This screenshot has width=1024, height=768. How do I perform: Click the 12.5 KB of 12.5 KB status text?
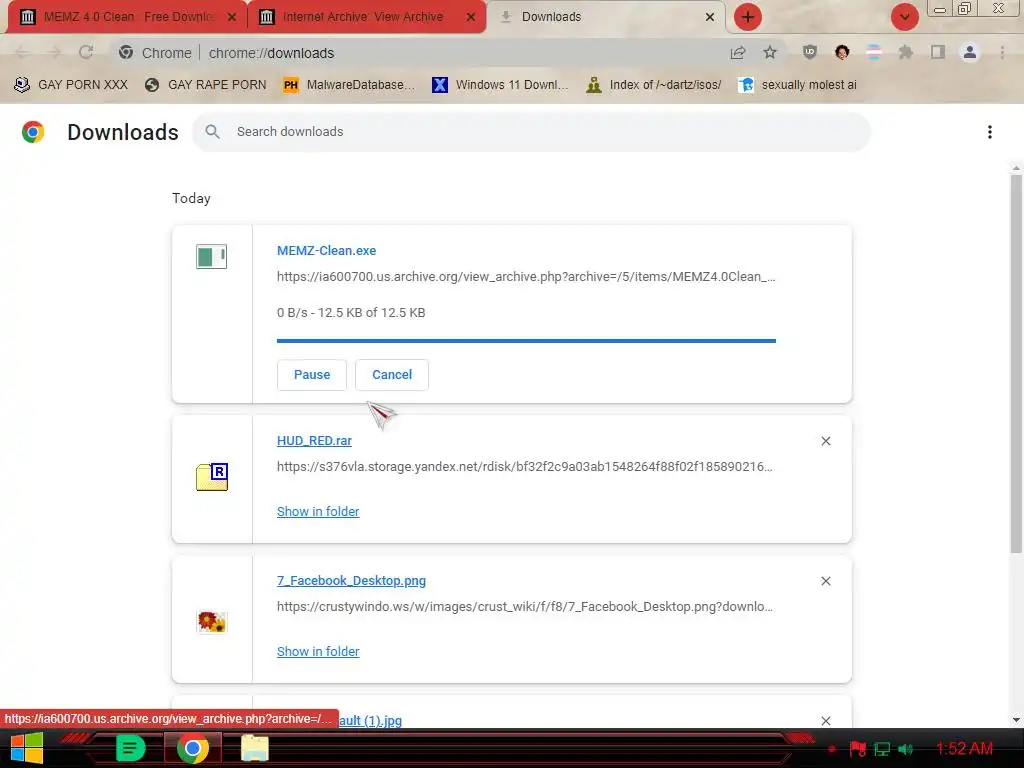tap(372, 313)
